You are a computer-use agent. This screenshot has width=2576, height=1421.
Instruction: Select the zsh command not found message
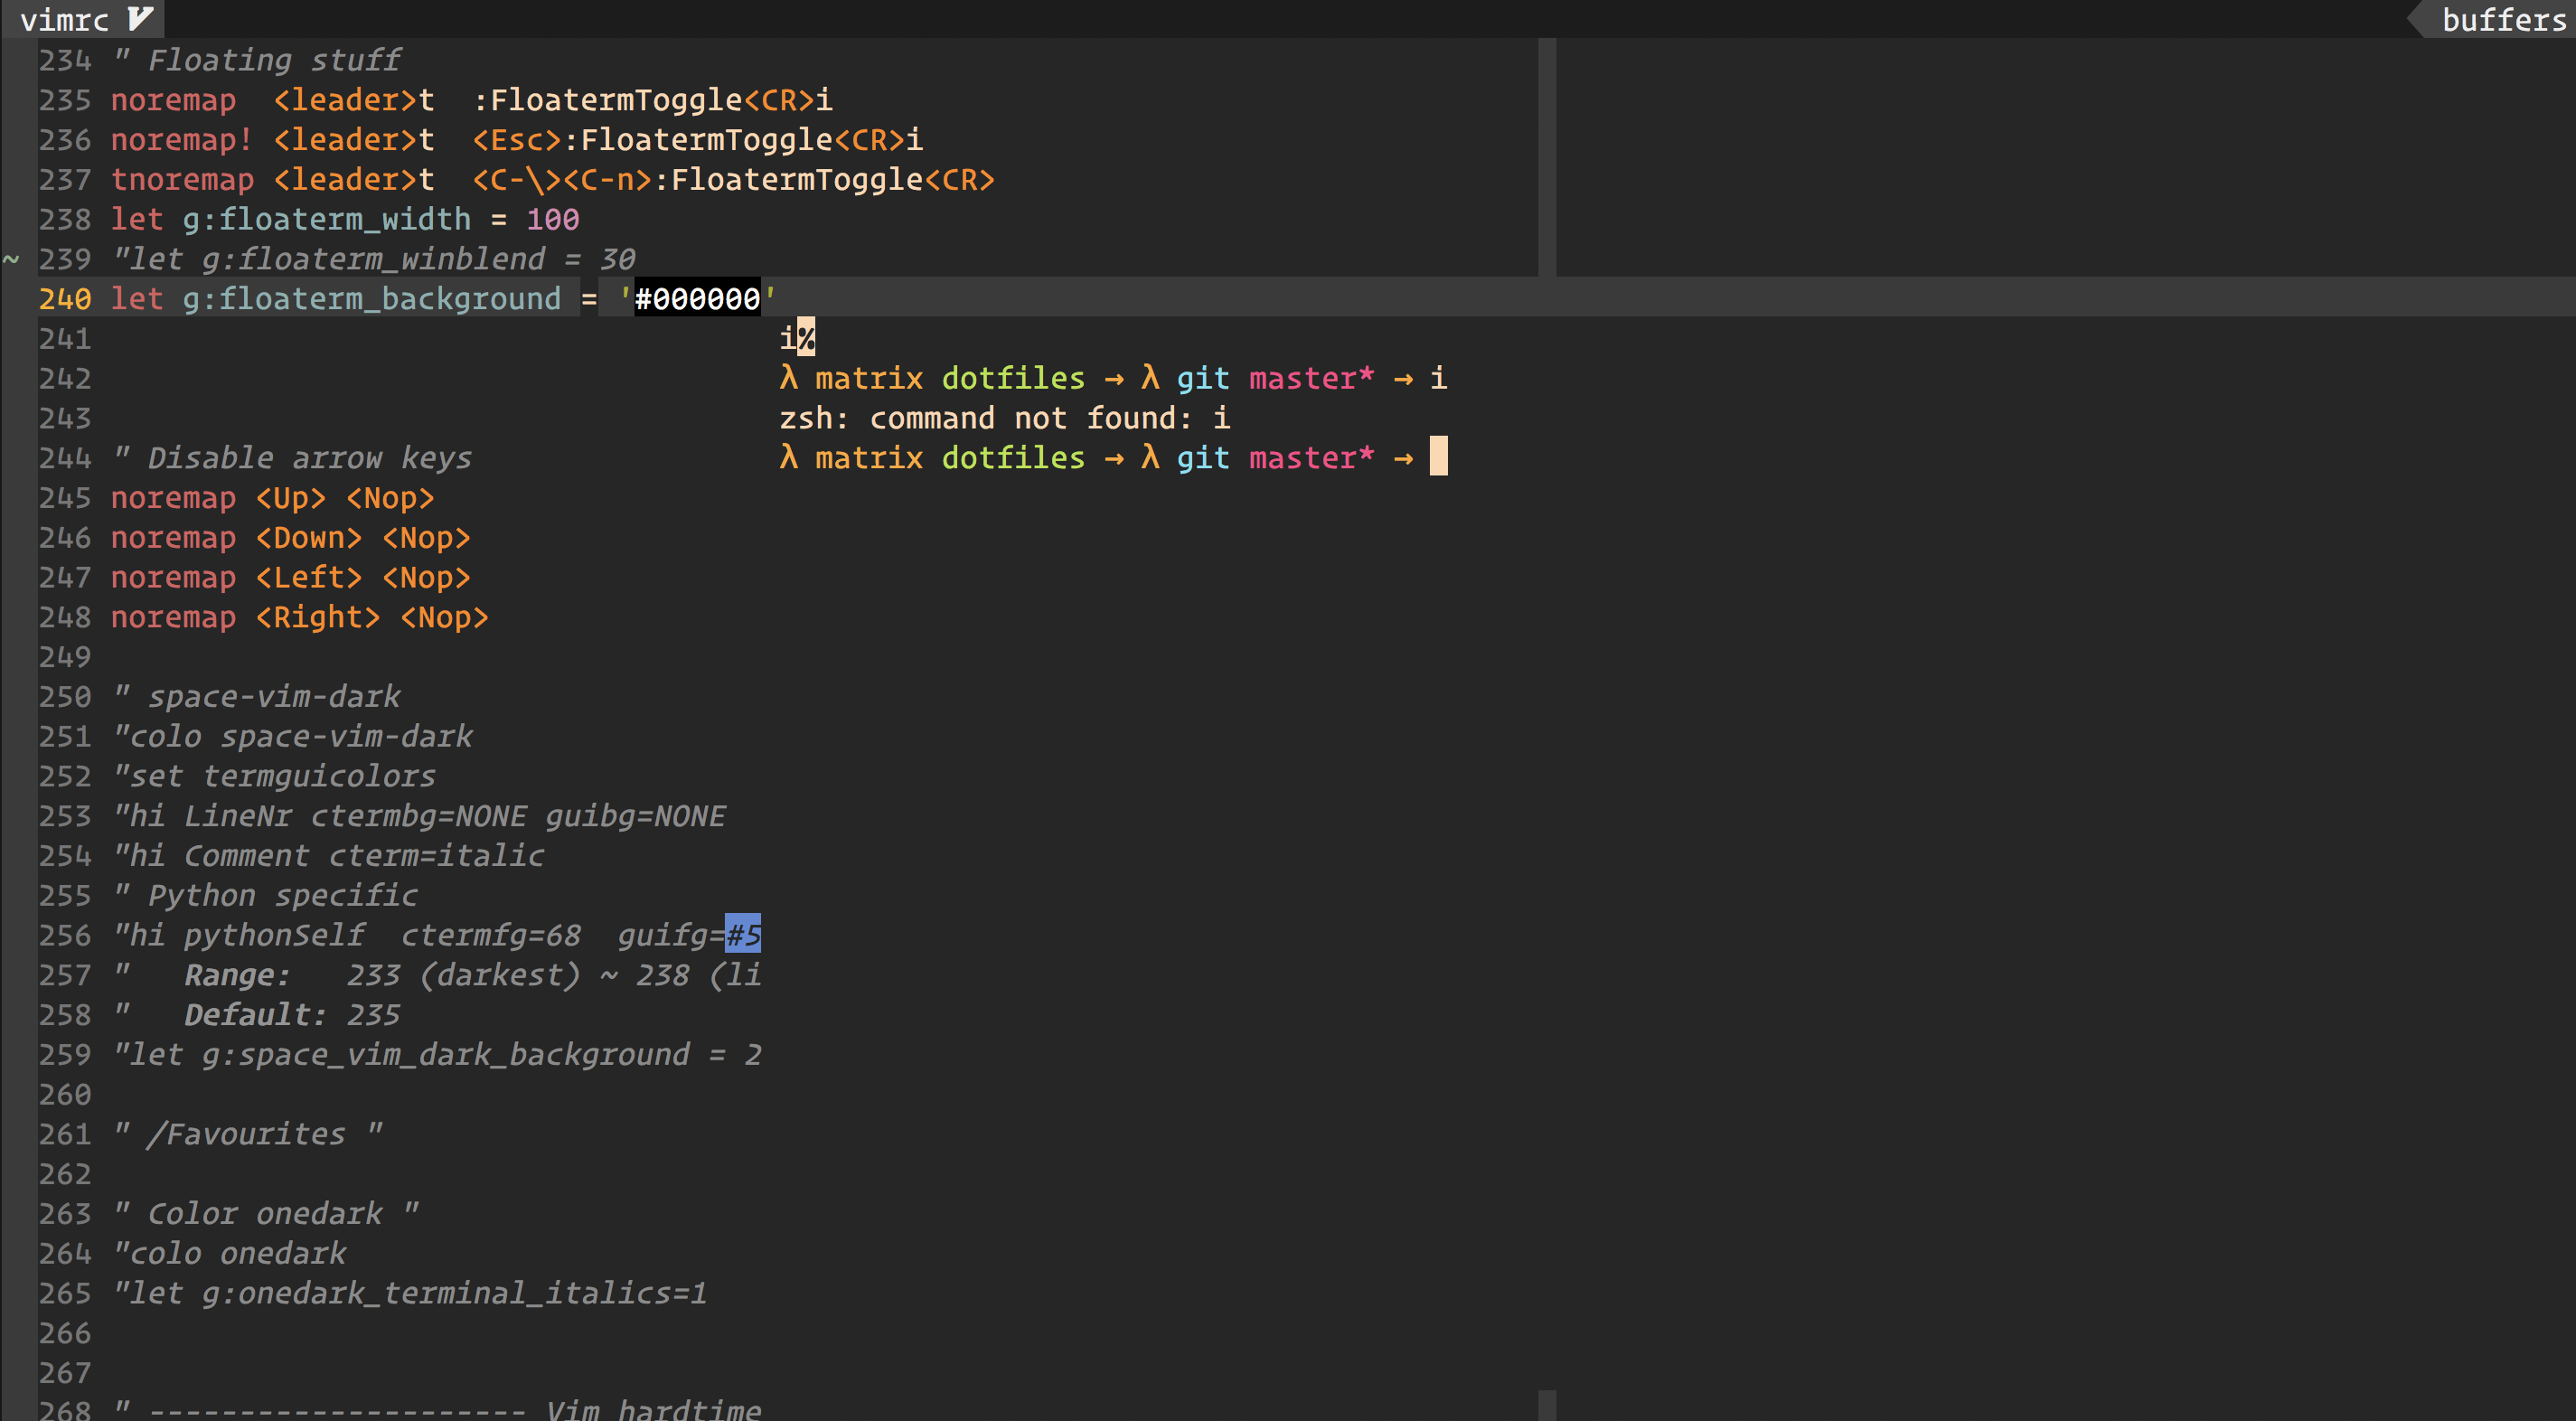1004,417
